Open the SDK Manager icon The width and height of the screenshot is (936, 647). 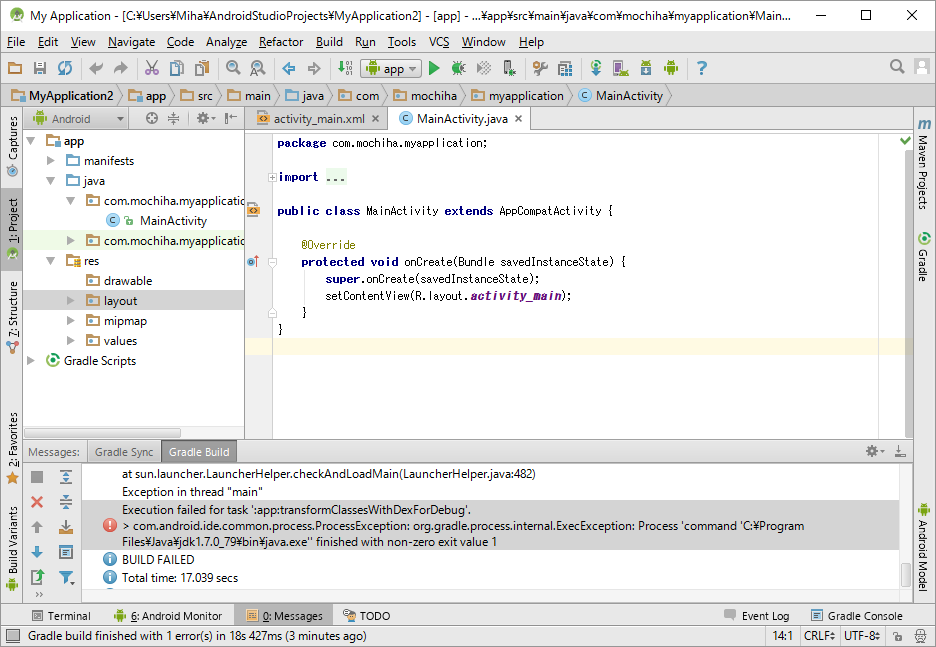coord(645,68)
